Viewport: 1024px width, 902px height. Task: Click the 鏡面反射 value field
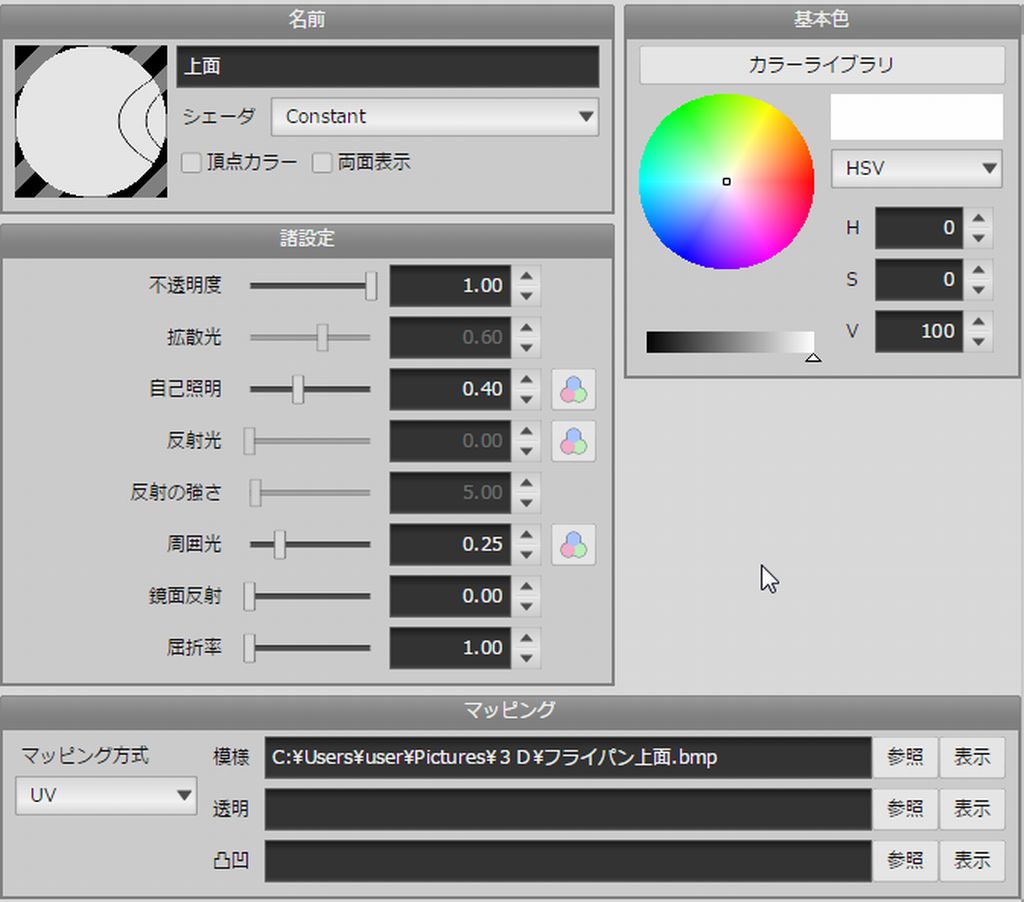pos(451,596)
